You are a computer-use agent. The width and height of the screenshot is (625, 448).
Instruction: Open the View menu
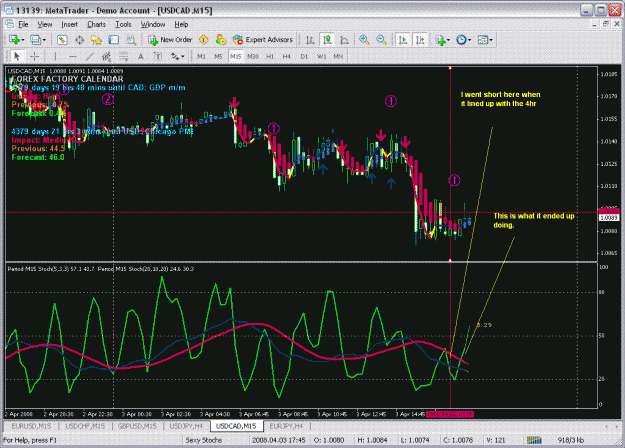point(45,24)
